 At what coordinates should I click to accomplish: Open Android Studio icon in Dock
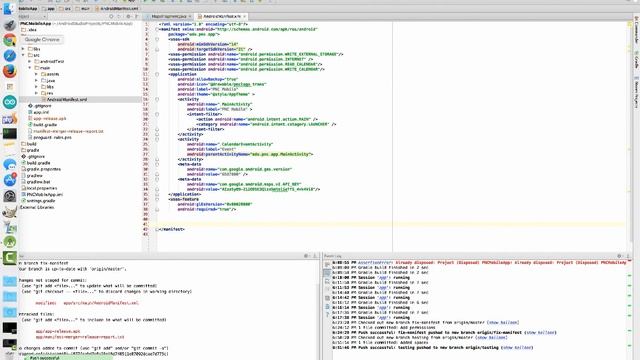pos(9,242)
